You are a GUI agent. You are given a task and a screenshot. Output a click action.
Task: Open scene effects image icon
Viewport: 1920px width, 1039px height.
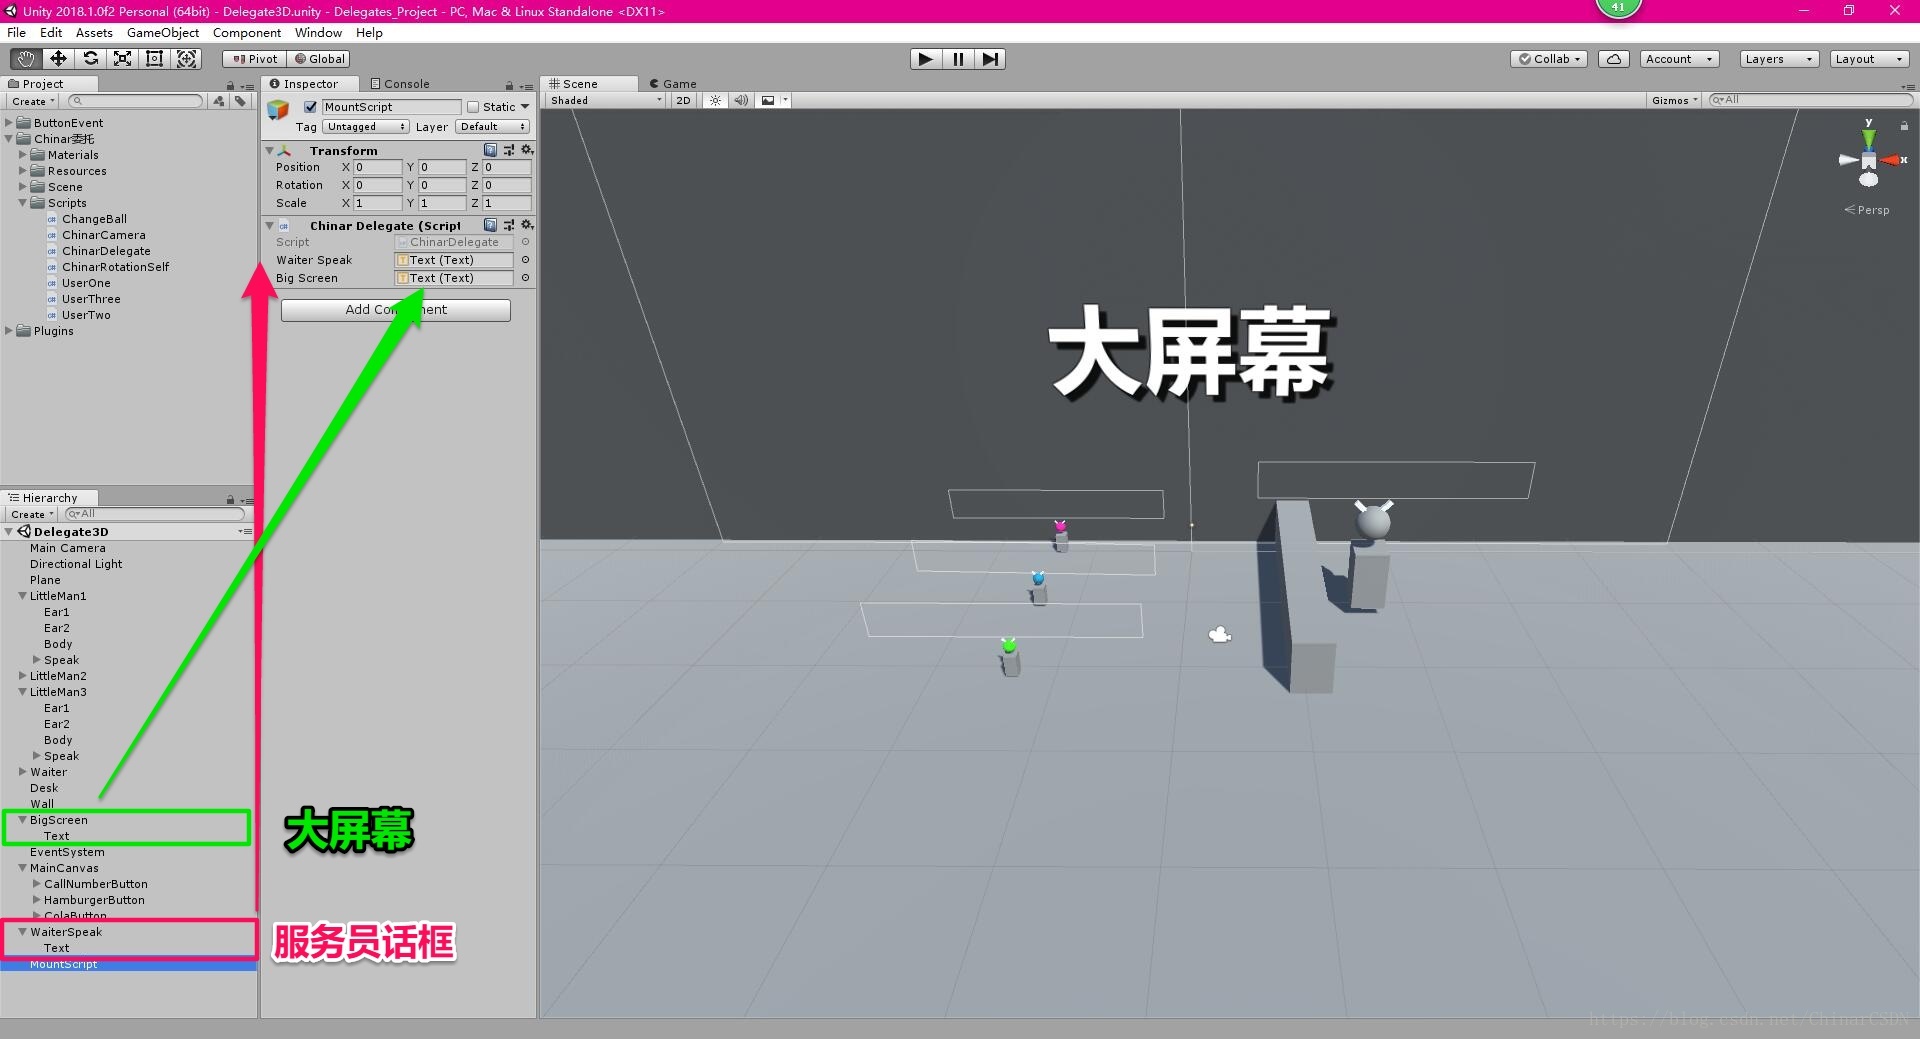click(768, 100)
